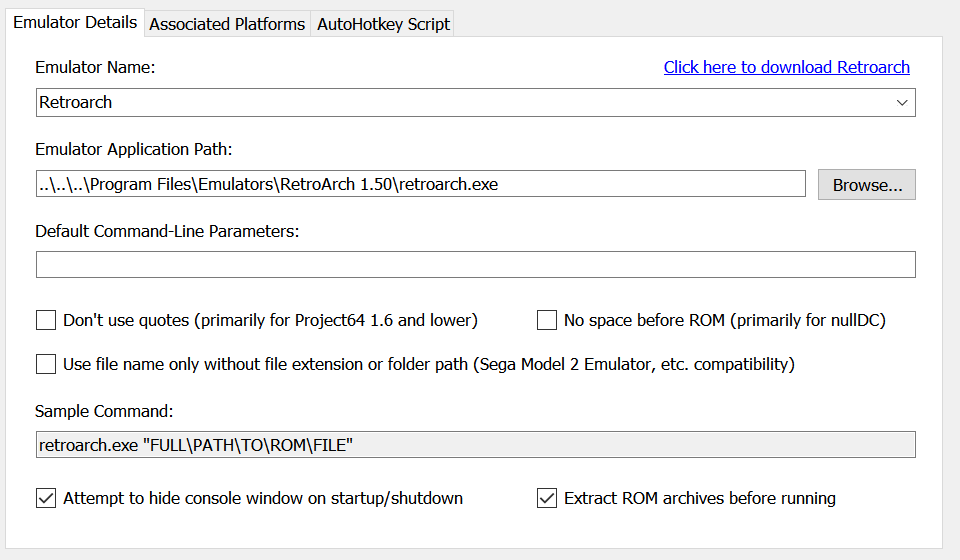Click the Sample Command label
The width and height of the screenshot is (960, 560).
tap(104, 411)
